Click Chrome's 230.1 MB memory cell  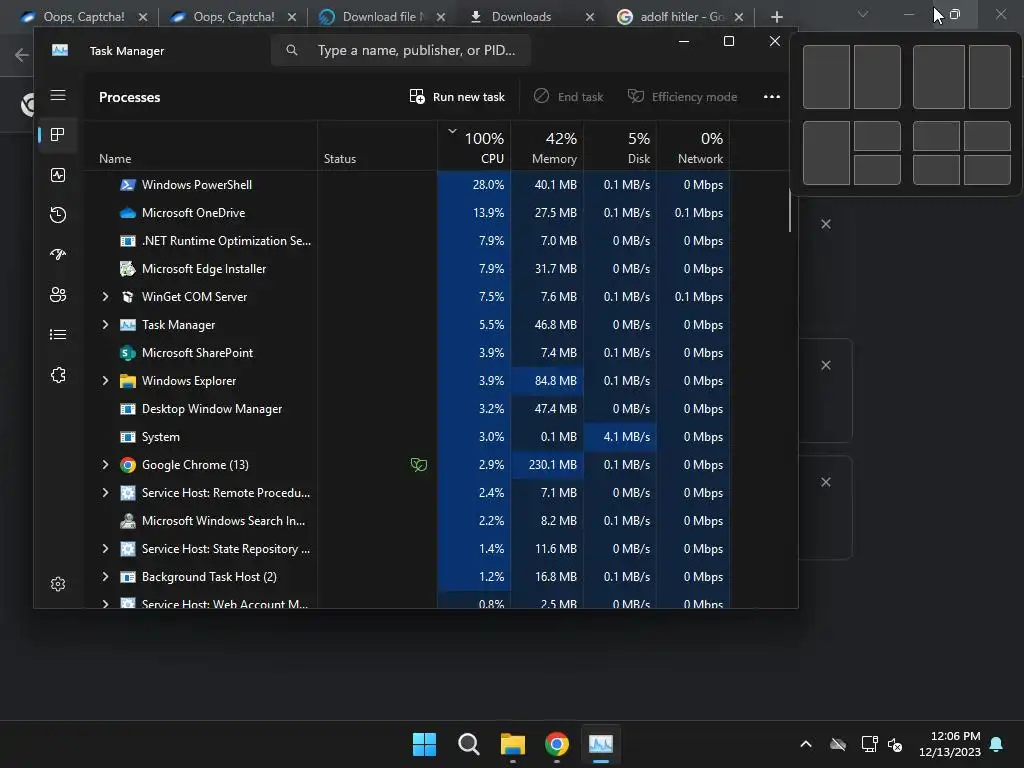click(547, 465)
